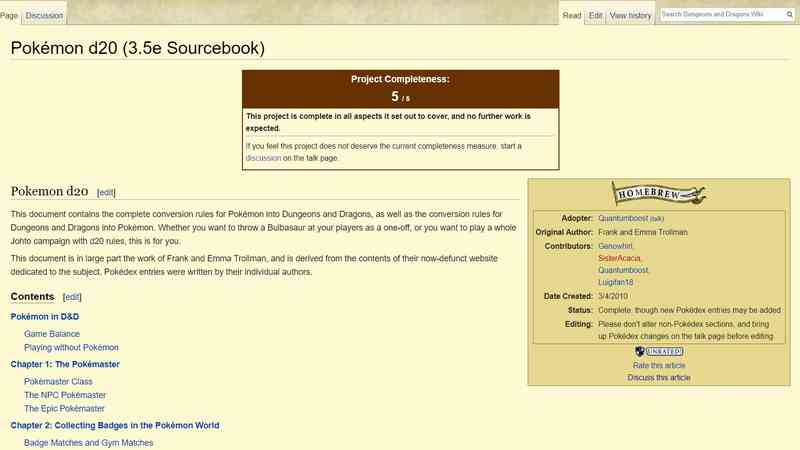
Task: Visit contributor Genowhirl's profile
Action: (x=615, y=245)
